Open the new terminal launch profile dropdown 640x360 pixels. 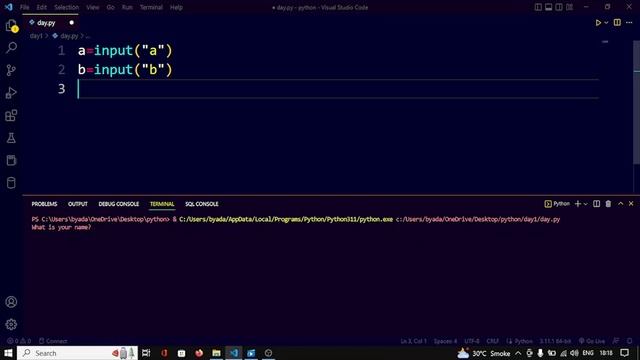(x=585, y=204)
